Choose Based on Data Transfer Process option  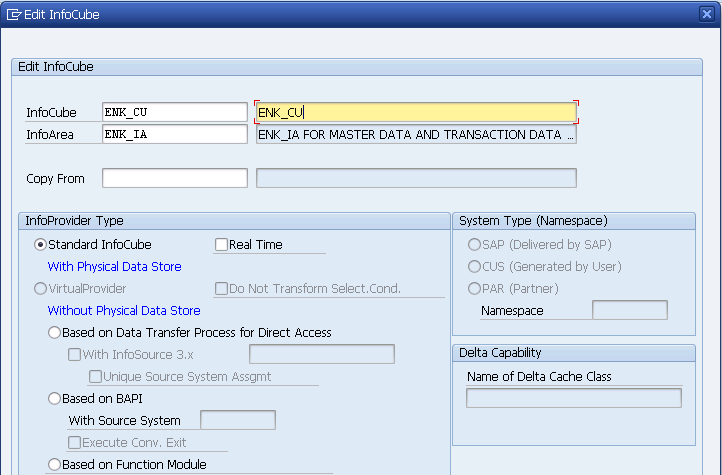click(x=54, y=332)
